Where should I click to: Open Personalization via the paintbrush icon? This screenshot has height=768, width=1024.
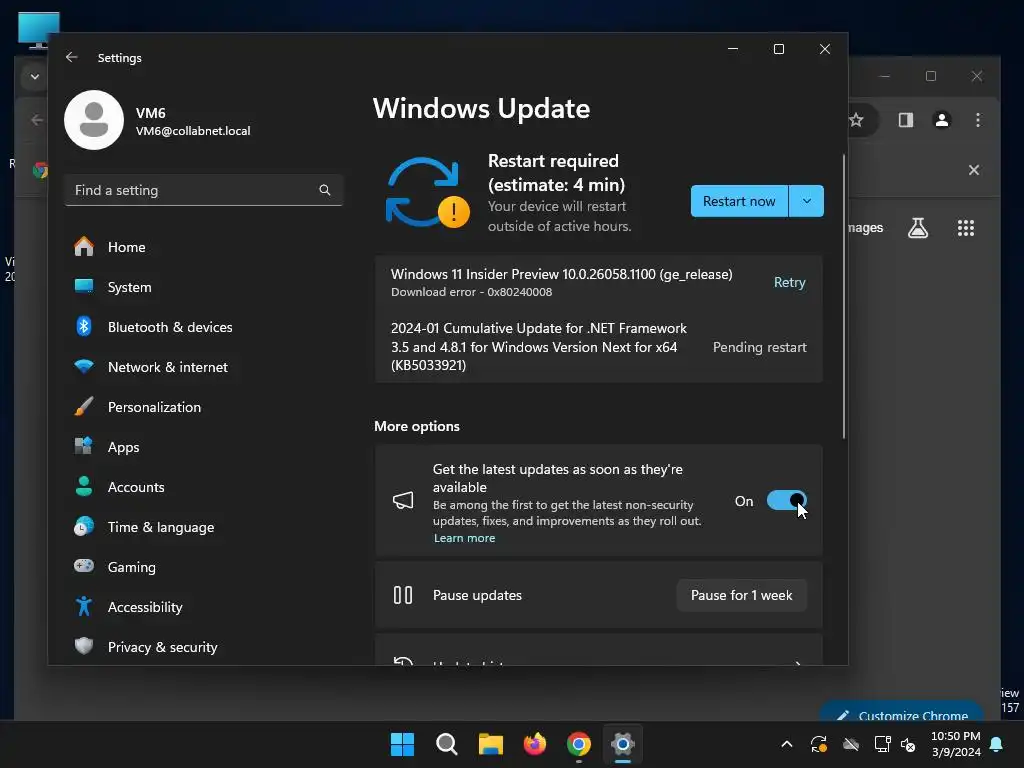[x=84, y=407]
